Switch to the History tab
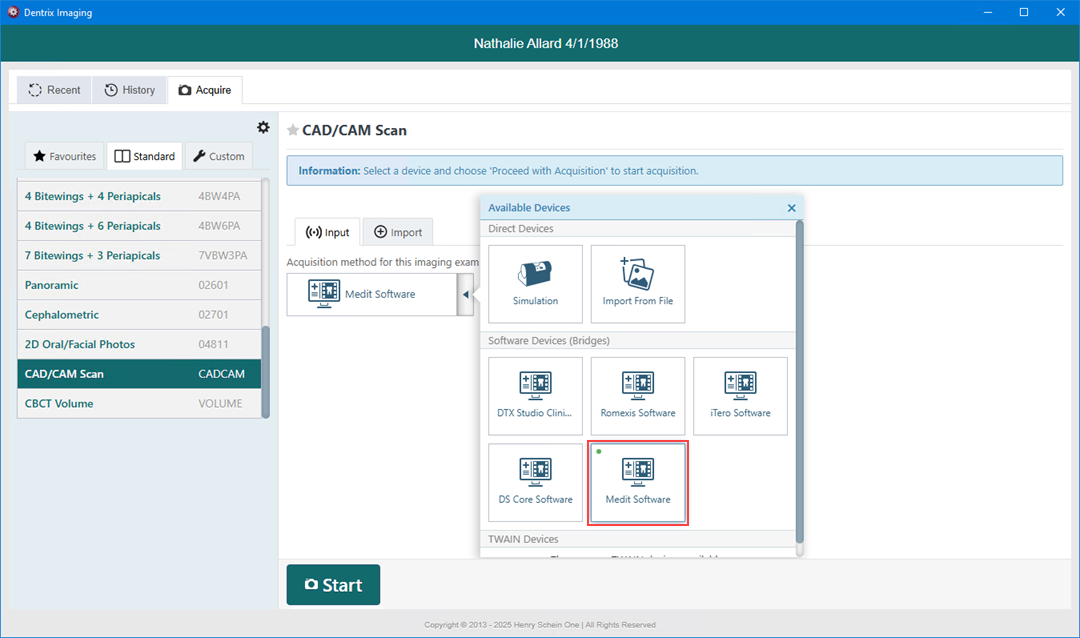The width and height of the screenshot is (1080, 638). point(130,90)
